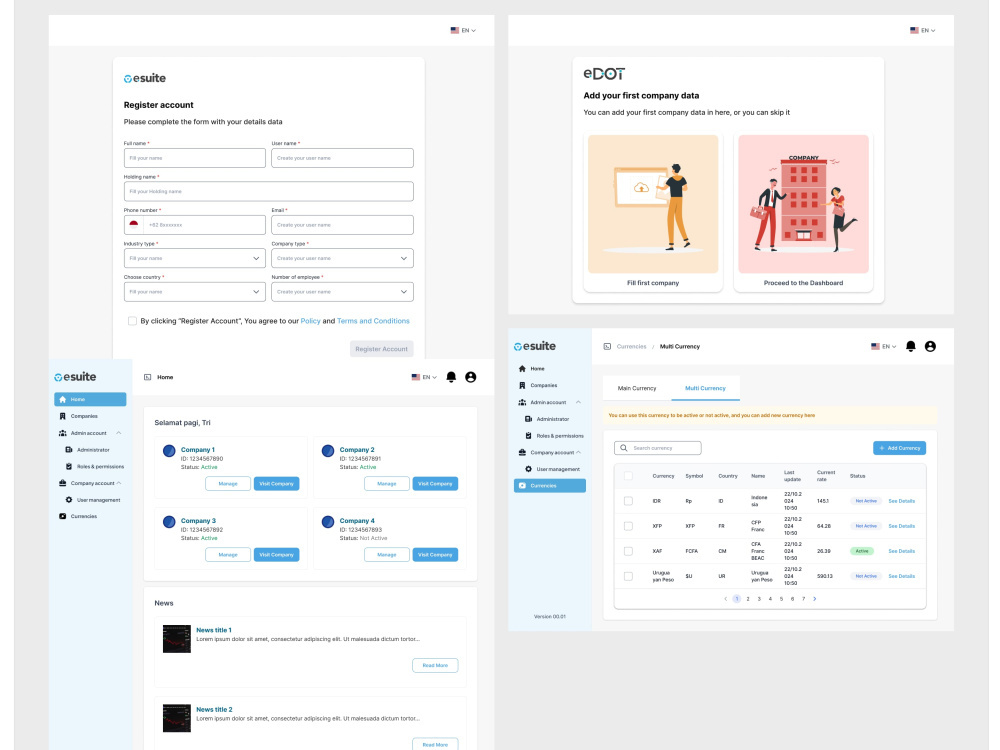
Task: Click the notification bell in Home dashboard header
Action: coord(451,377)
